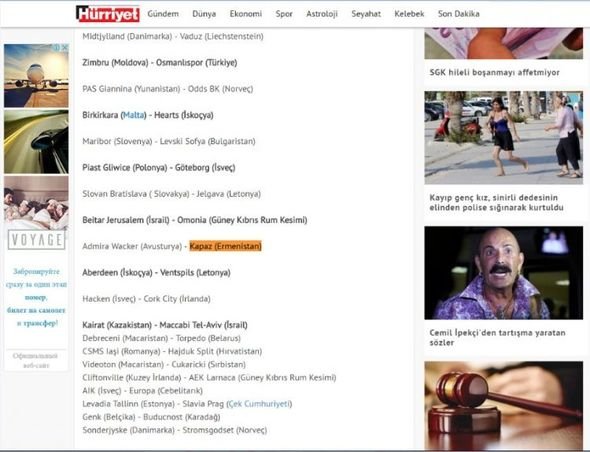Open the Spor section
590x452 pixels.
(x=284, y=14)
